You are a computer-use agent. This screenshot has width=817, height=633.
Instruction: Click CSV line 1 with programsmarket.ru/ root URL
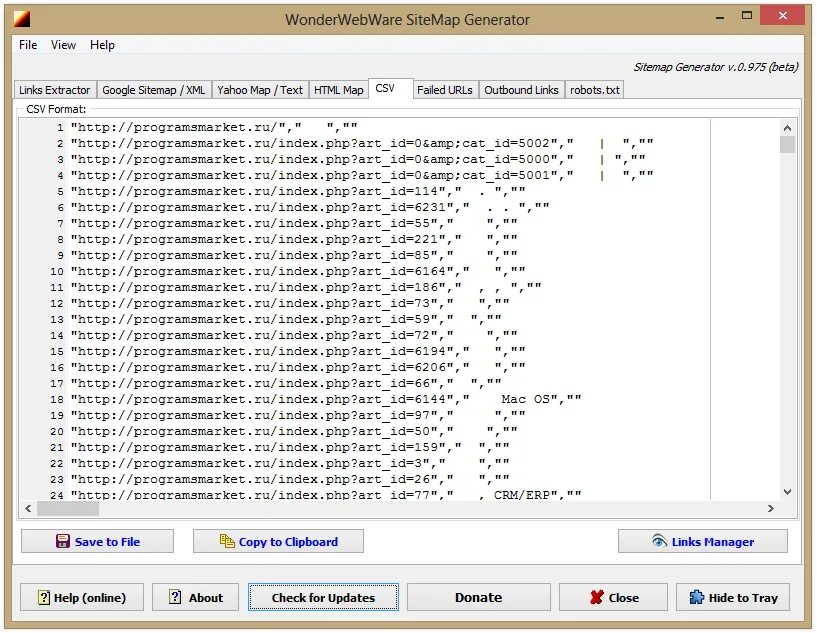[x=214, y=127]
